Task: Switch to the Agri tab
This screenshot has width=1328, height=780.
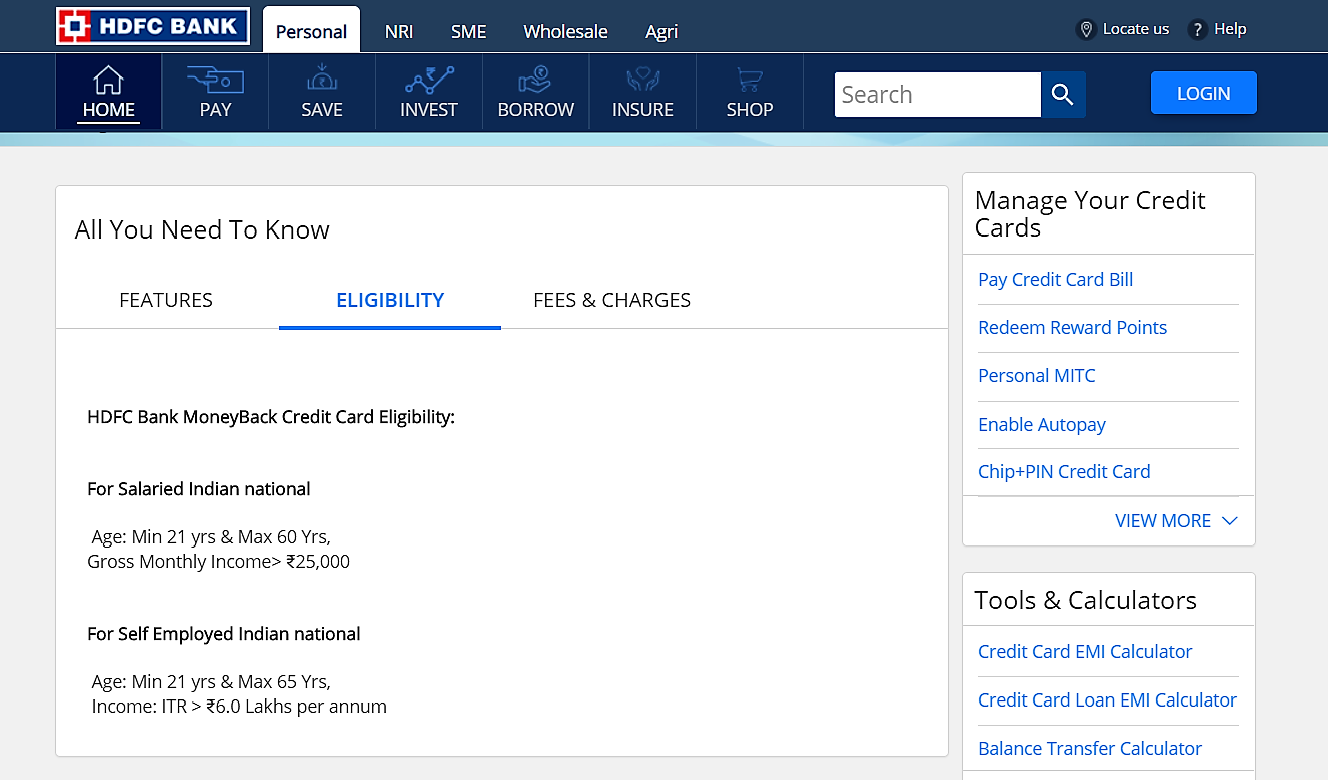Action: click(661, 31)
